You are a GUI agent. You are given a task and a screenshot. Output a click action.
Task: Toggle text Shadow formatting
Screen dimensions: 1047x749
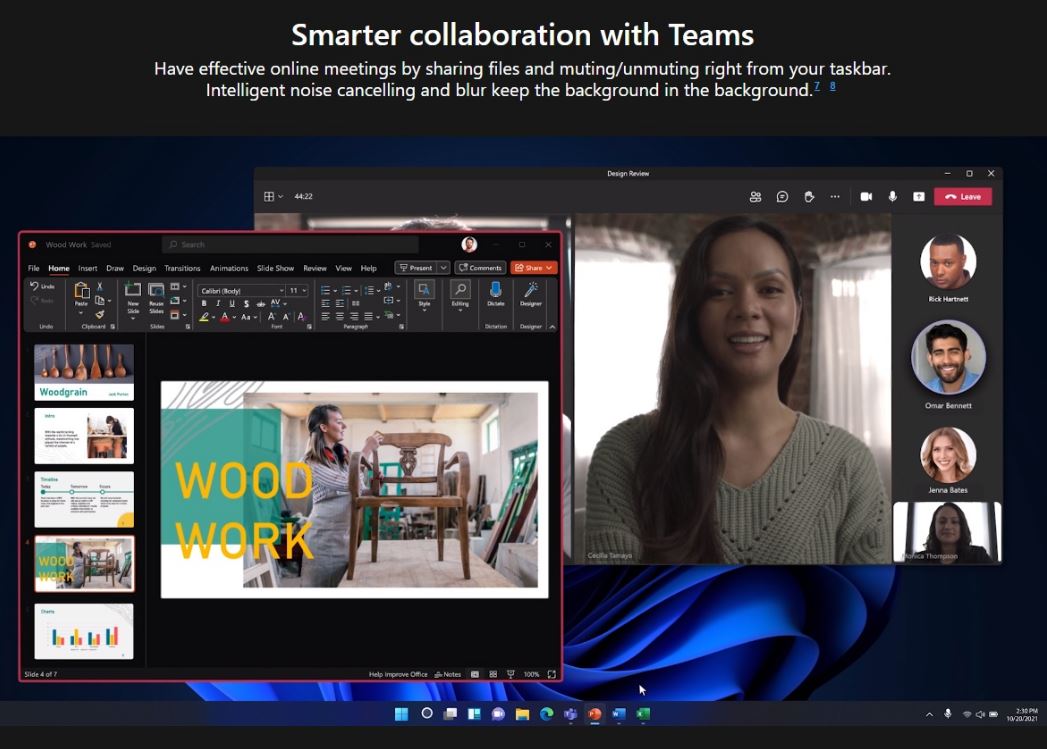246,304
